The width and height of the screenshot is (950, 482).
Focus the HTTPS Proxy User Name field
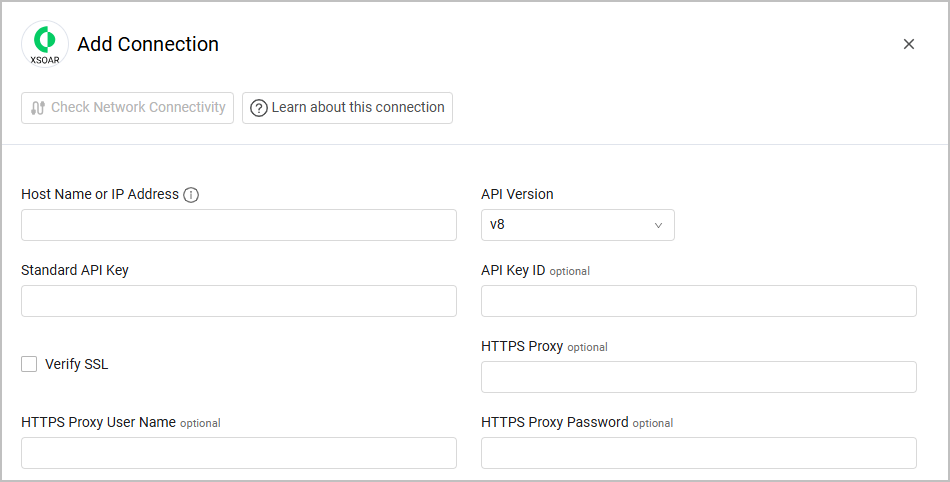(x=238, y=453)
